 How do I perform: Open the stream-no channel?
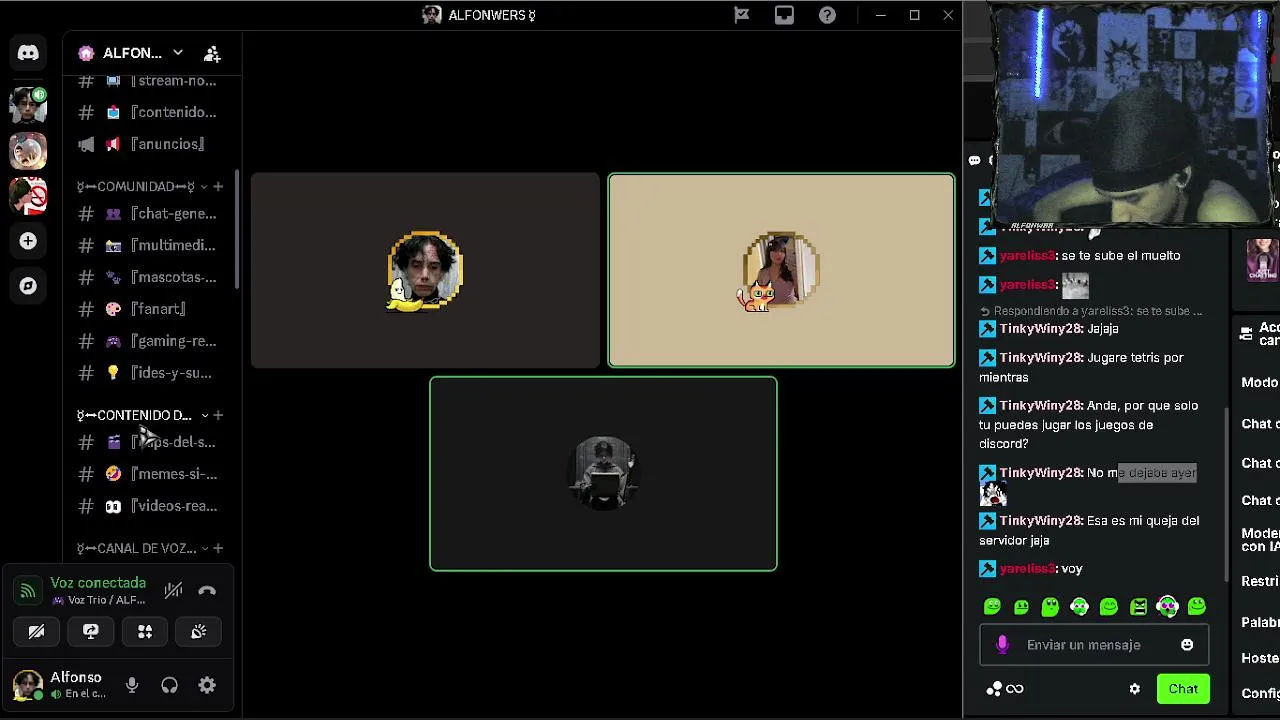point(150,81)
